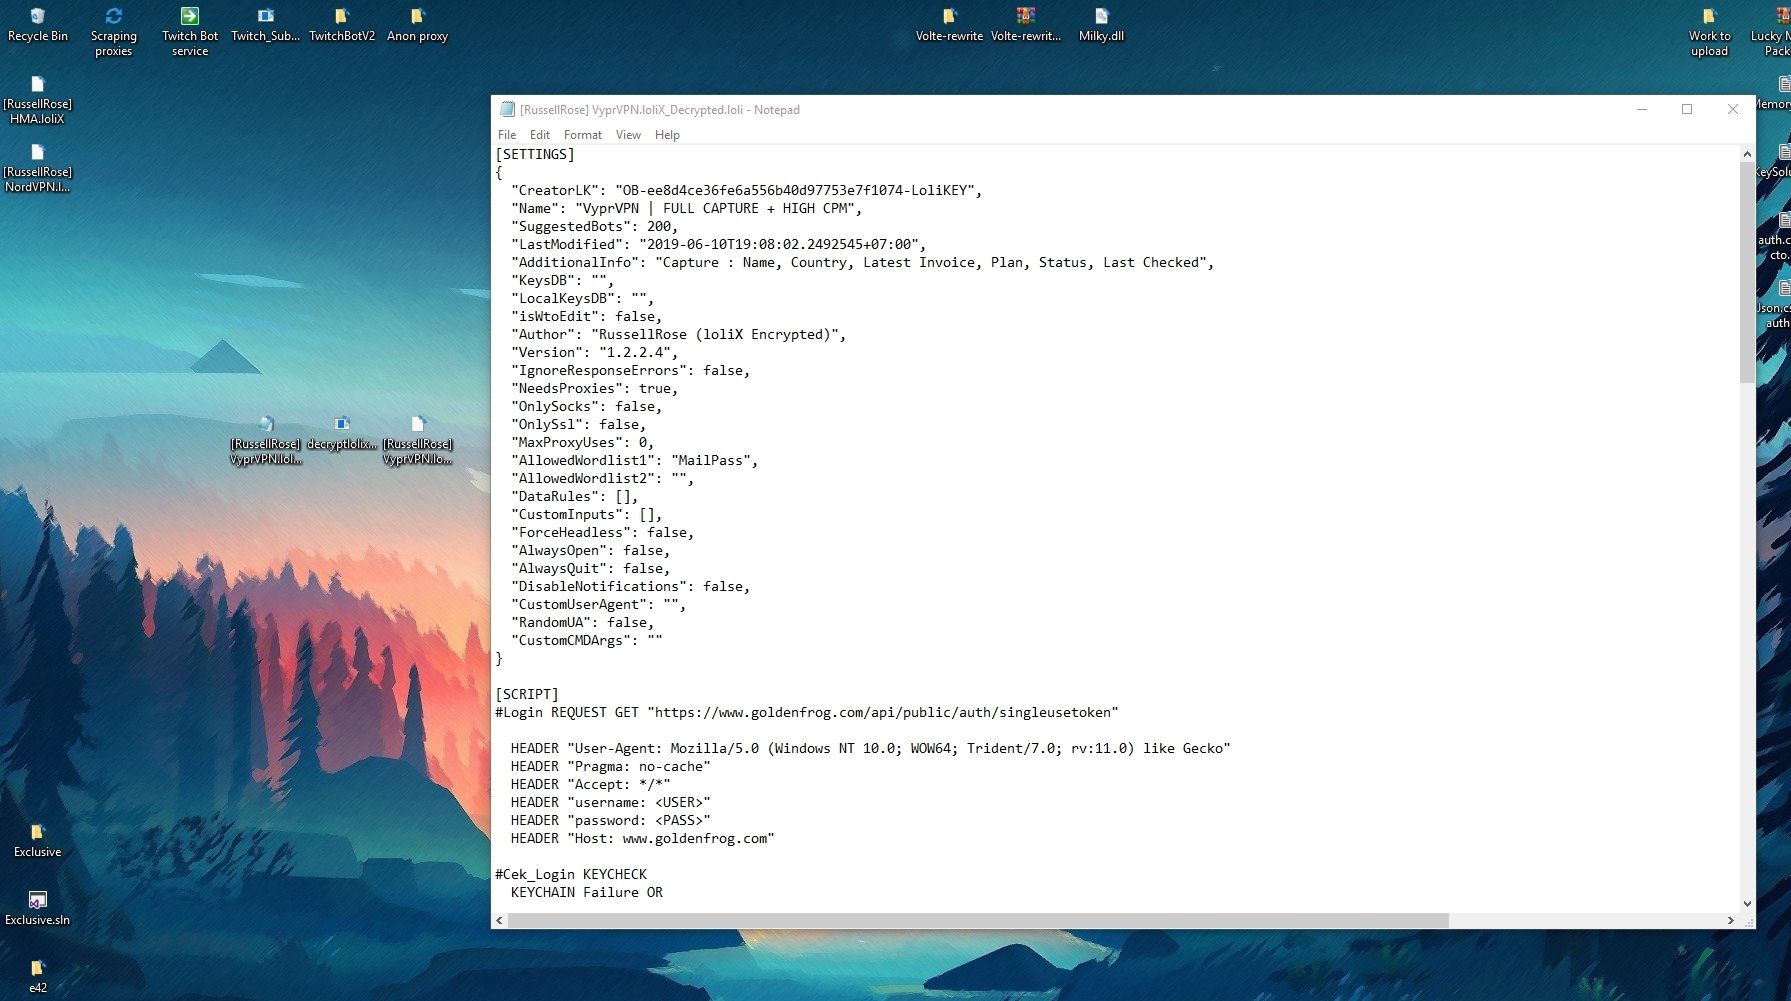
Task: Select the VyprVPN file left of decryptlolix
Action: (x=266, y=440)
